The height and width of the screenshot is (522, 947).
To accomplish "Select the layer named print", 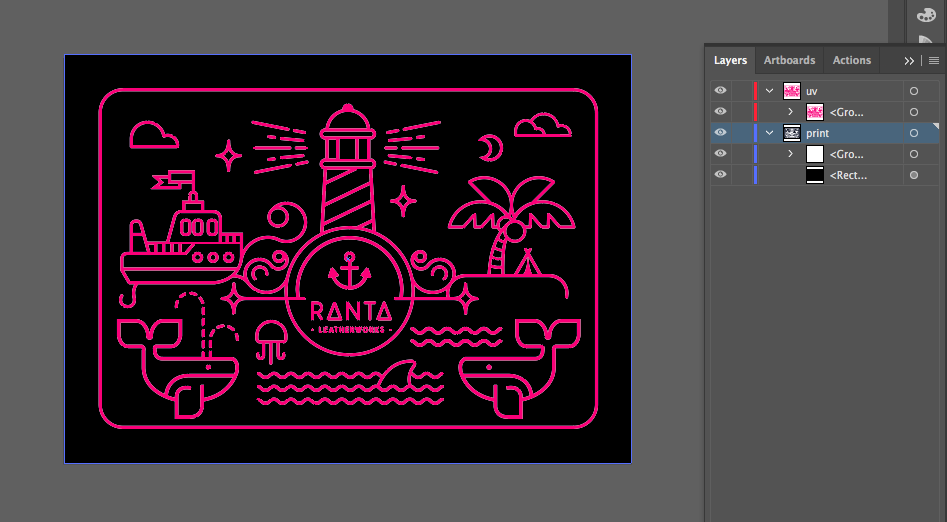I will tap(817, 133).
